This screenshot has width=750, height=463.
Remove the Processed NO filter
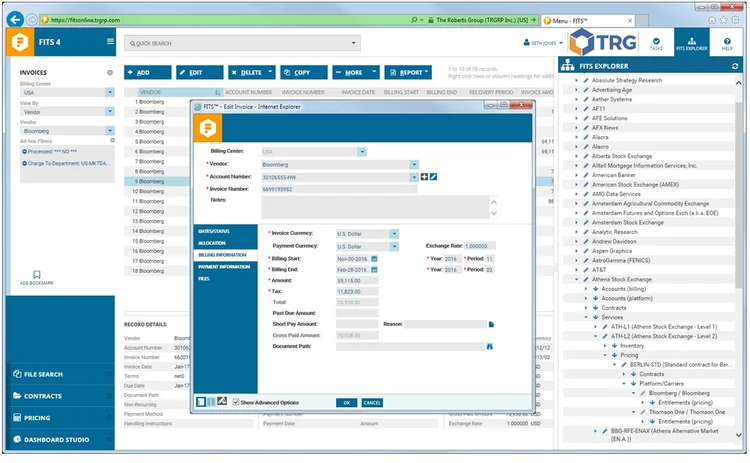24,152
